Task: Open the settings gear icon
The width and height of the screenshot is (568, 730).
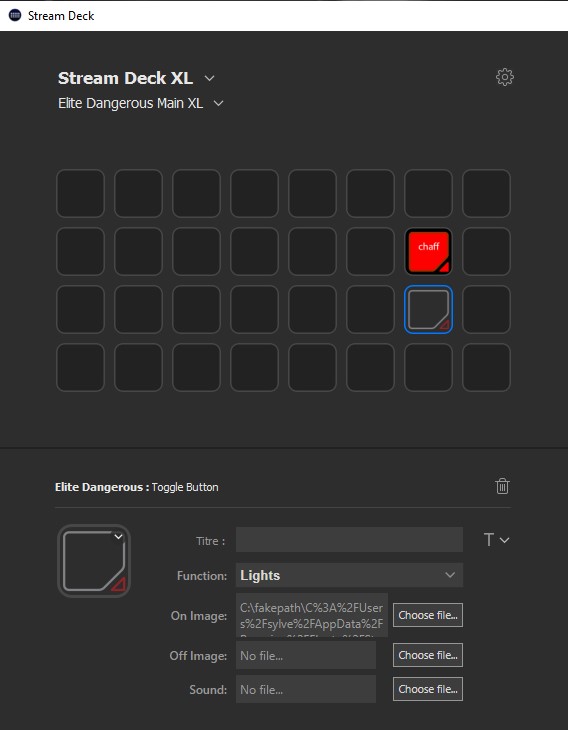Action: coord(505,77)
